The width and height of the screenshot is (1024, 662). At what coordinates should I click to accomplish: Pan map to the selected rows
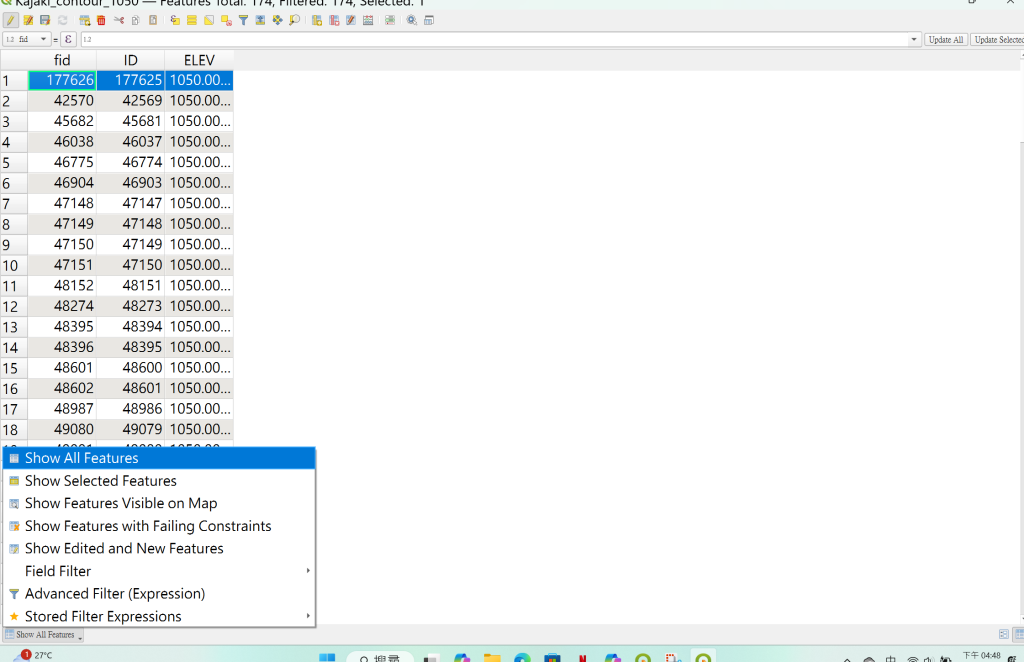(278, 20)
